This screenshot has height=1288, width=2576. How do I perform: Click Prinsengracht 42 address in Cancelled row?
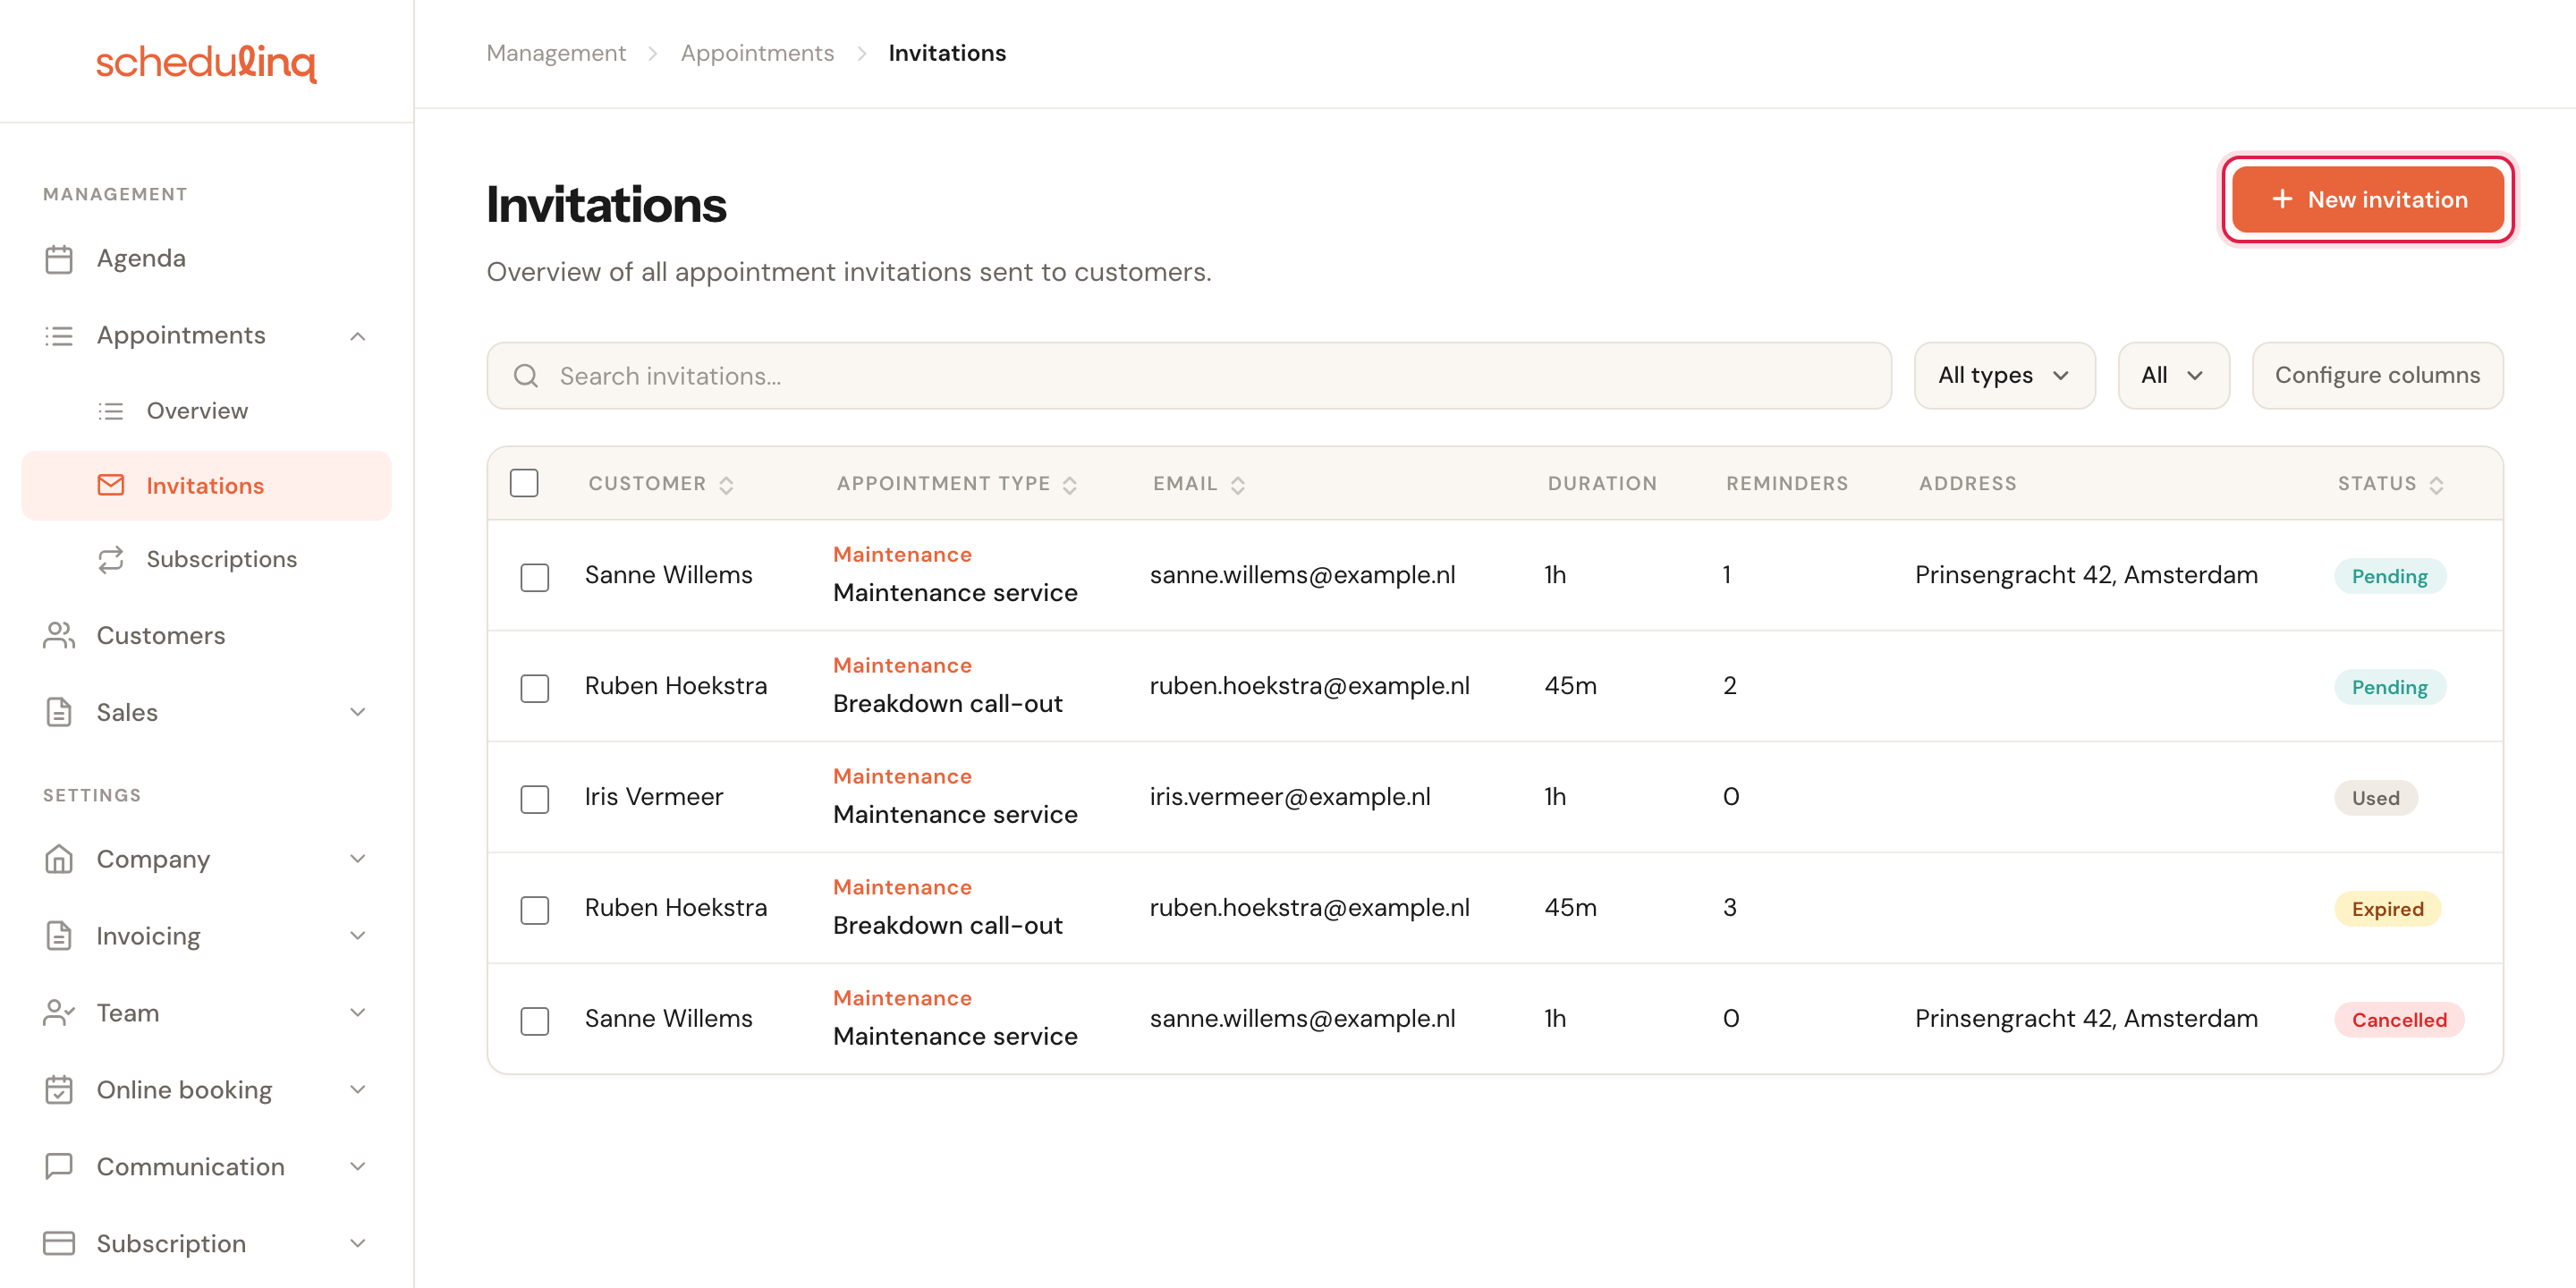[x=2086, y=1019]
